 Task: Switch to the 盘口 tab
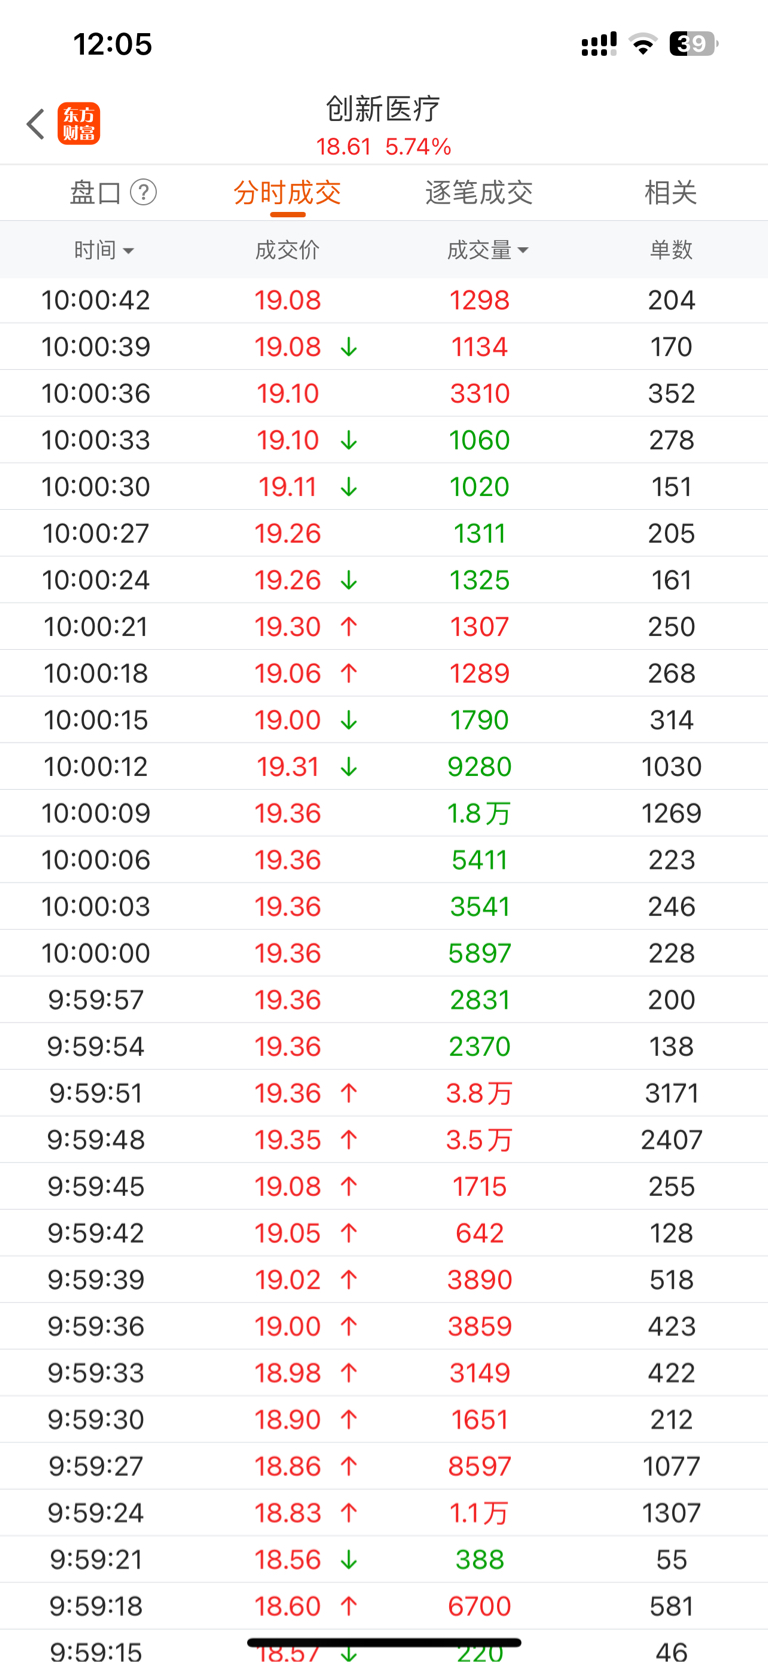[95, 192]
